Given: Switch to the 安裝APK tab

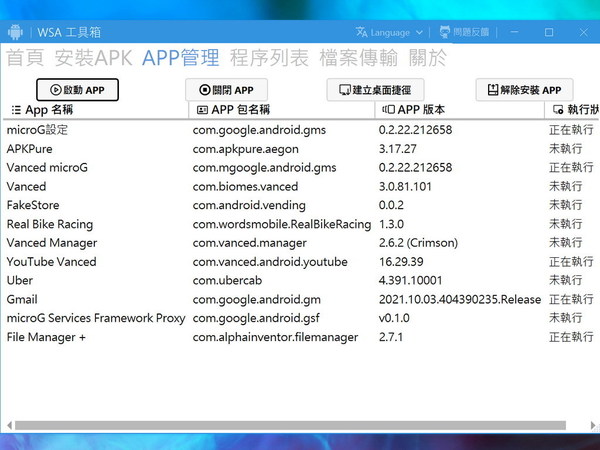Looking at the screenshot, I should click(x=93, y=58).
